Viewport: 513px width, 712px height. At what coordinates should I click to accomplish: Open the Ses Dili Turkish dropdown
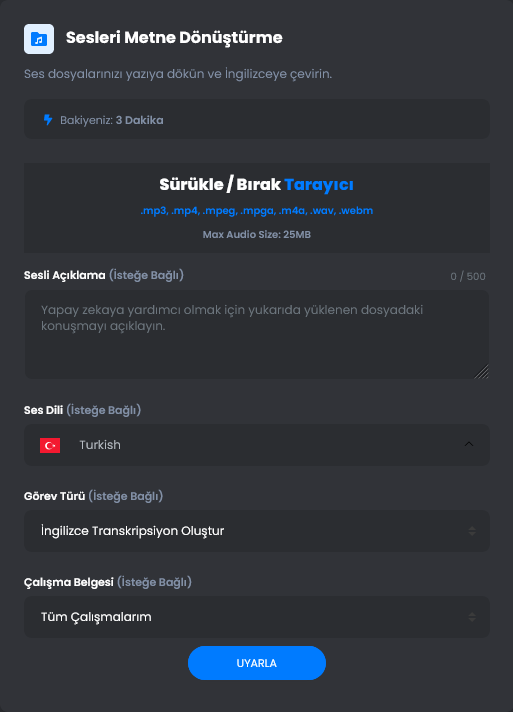[257, 445]
